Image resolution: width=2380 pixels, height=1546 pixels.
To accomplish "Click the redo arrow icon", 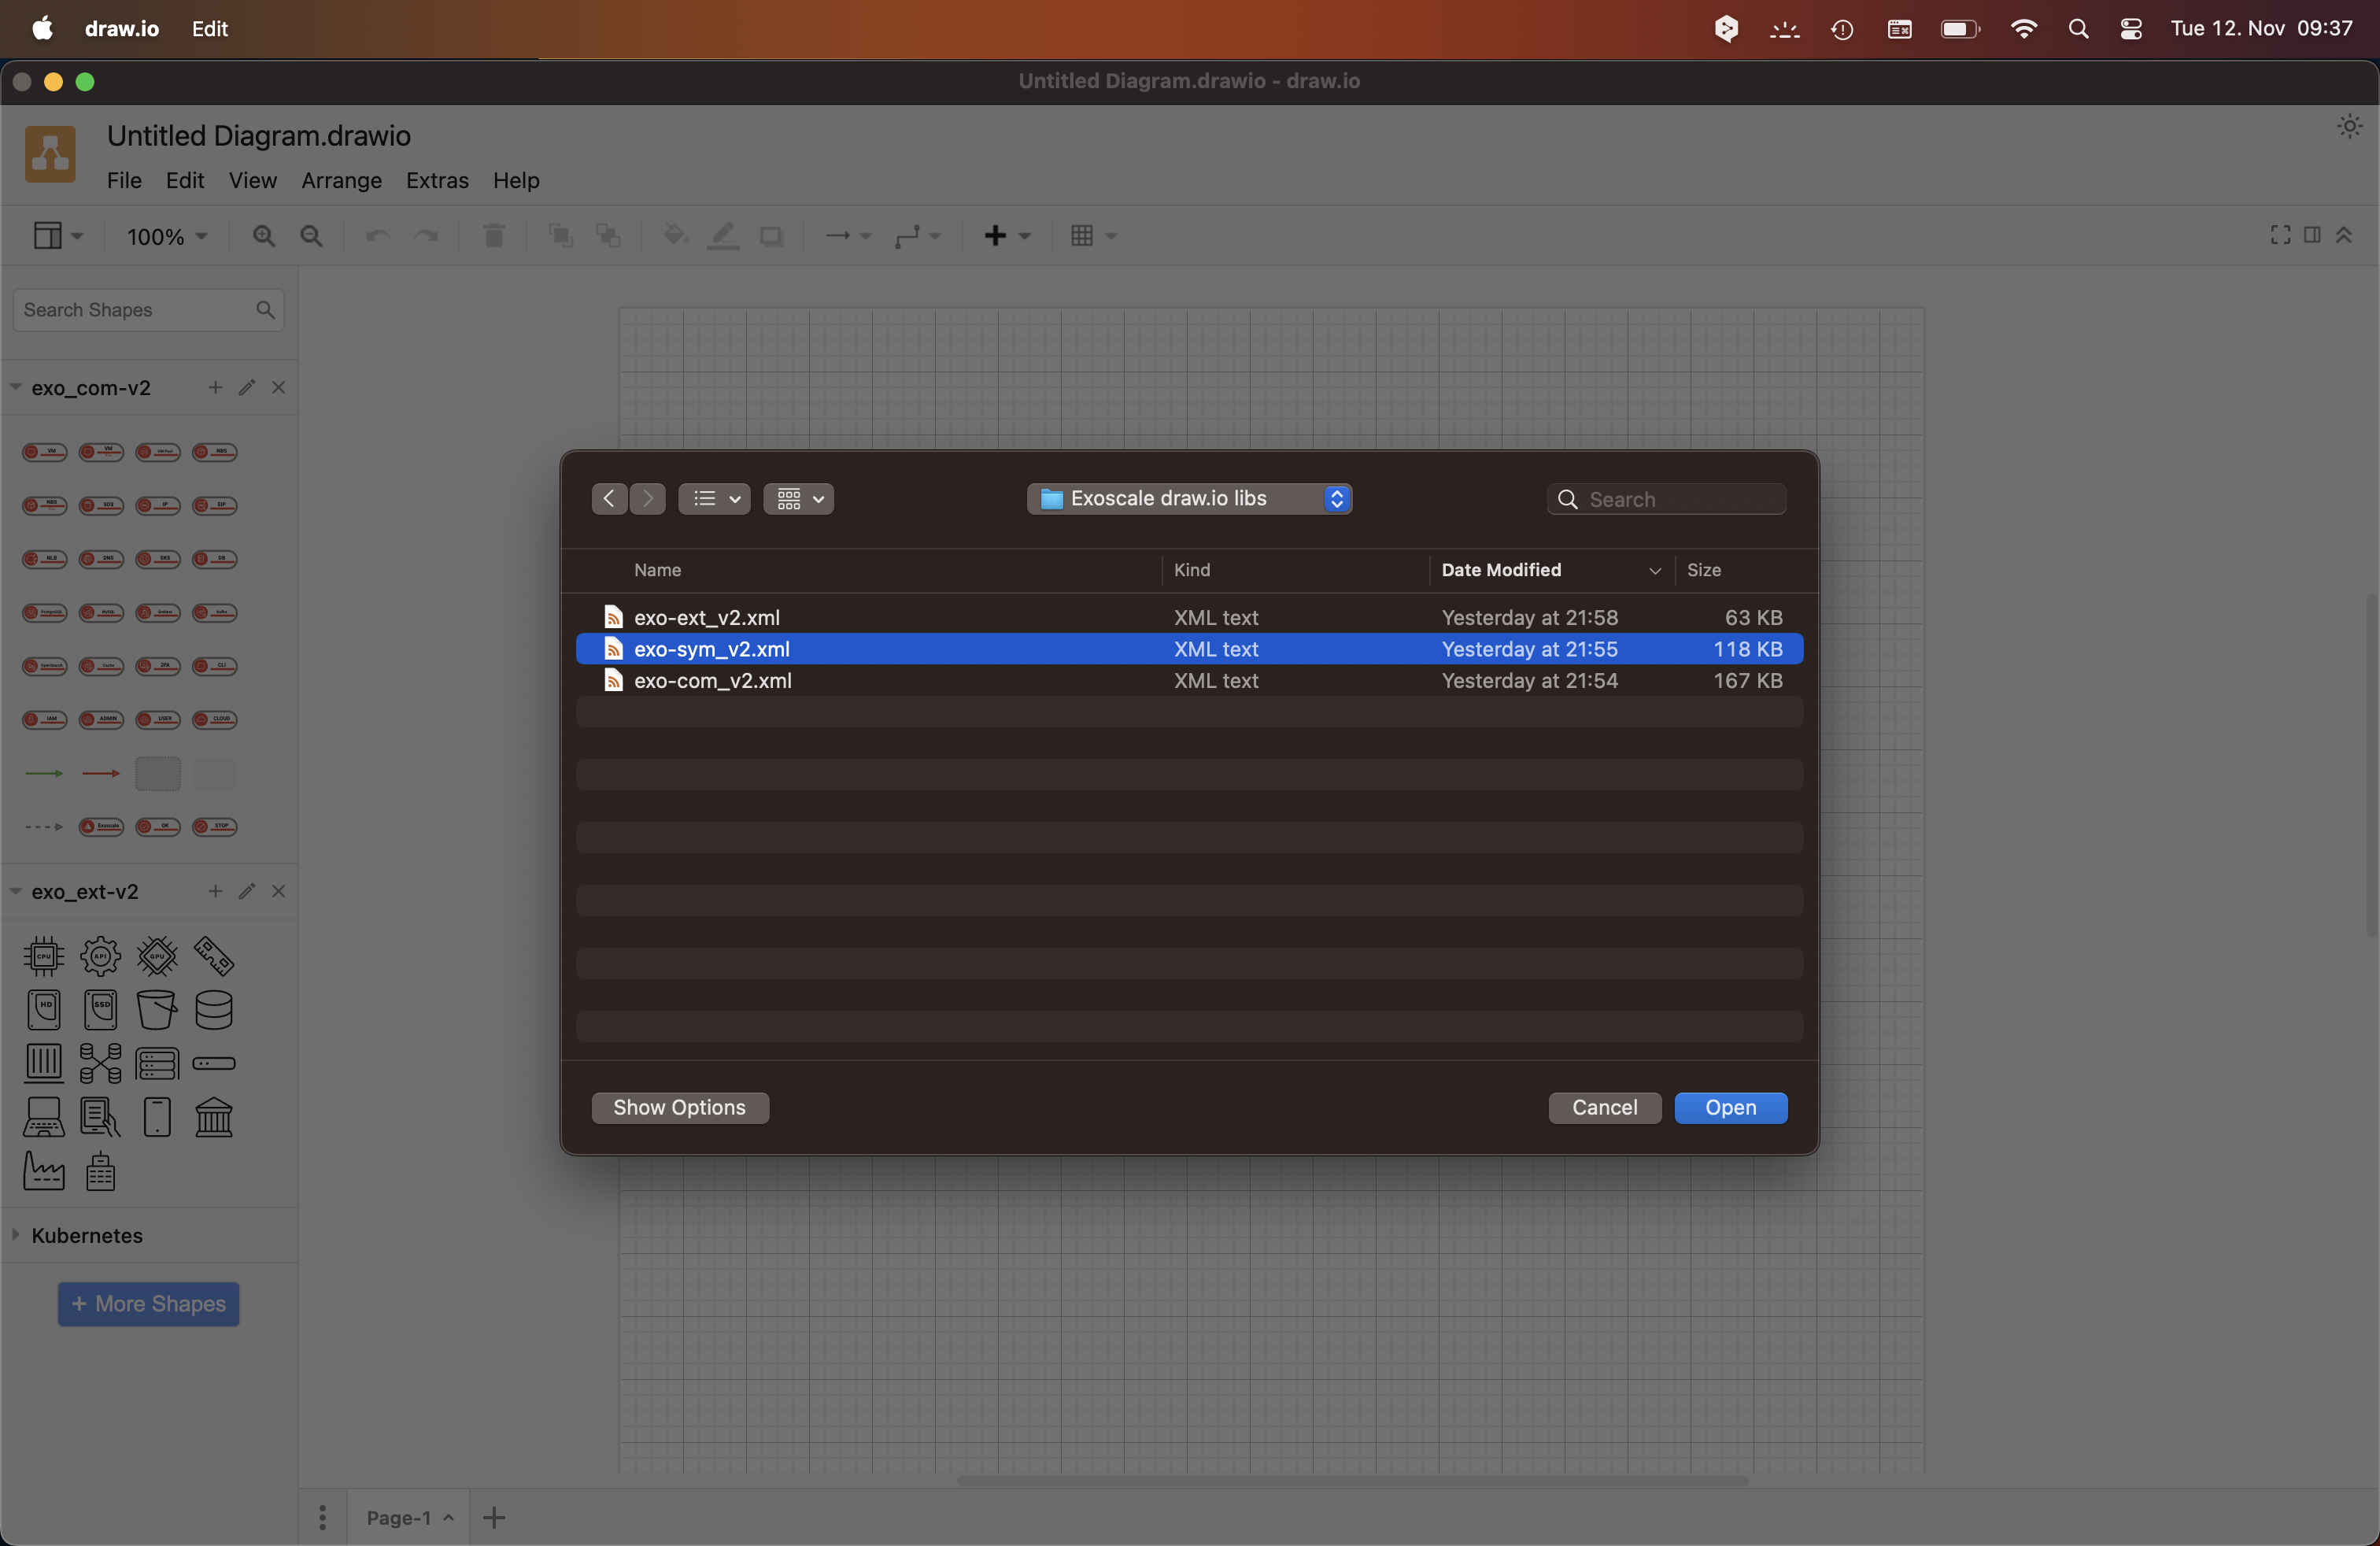I will pyautogui.click(x=427, y=236).
